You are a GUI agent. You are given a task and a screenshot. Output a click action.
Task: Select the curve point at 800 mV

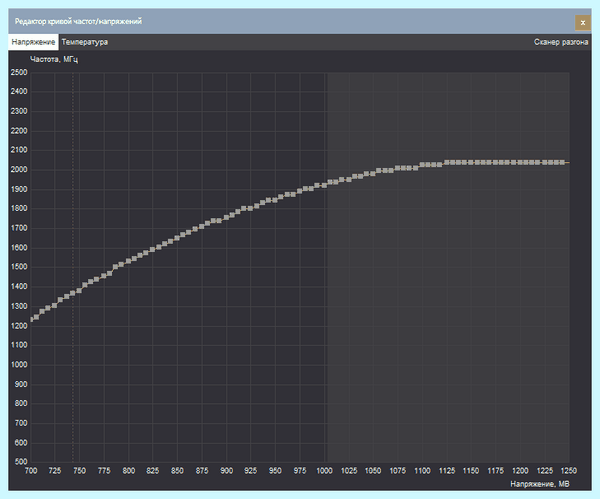click(x=129, y=261)
